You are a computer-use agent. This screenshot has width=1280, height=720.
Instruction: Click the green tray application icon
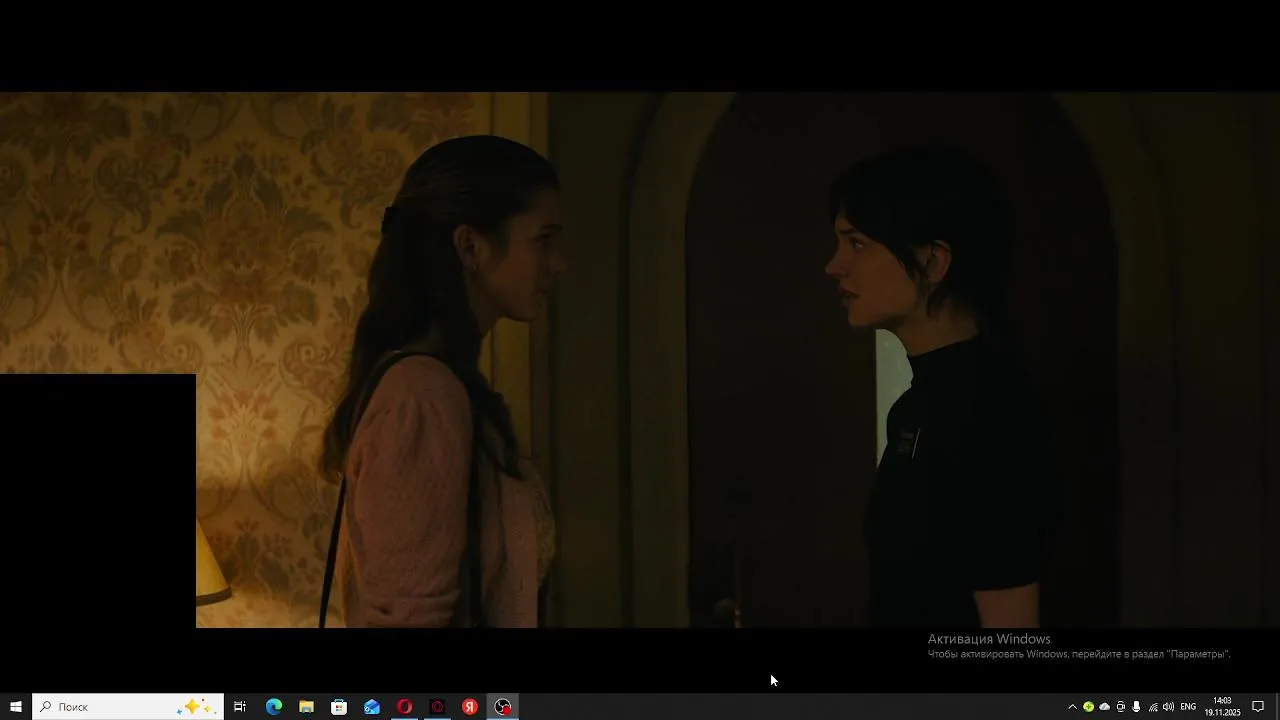[1088, 707]
